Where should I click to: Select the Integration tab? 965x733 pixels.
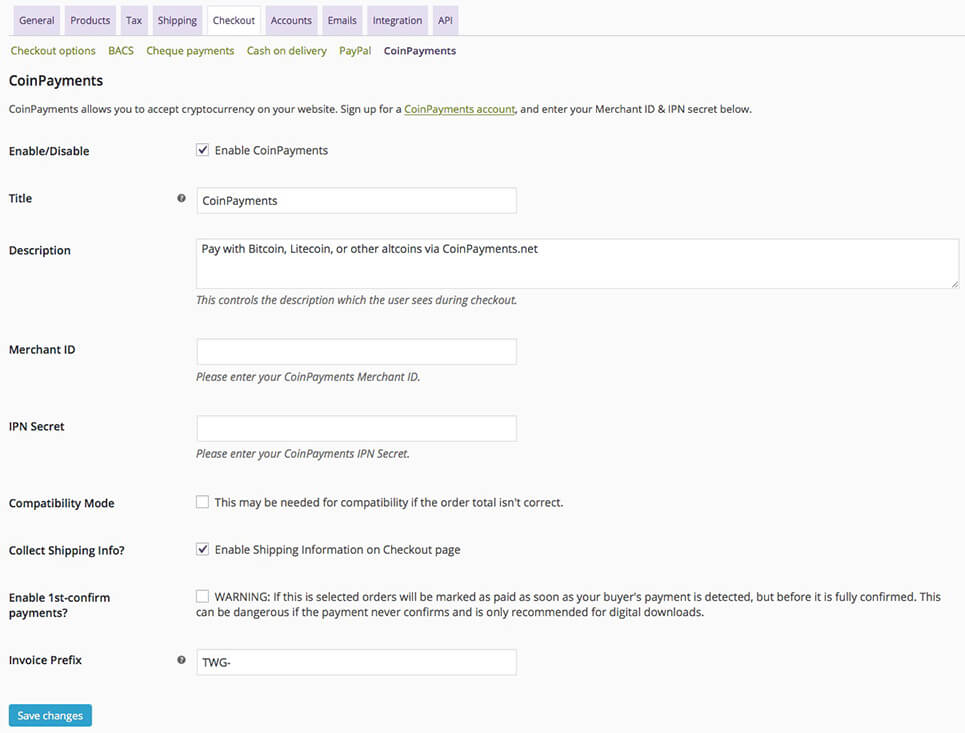[x=397, y=20]
